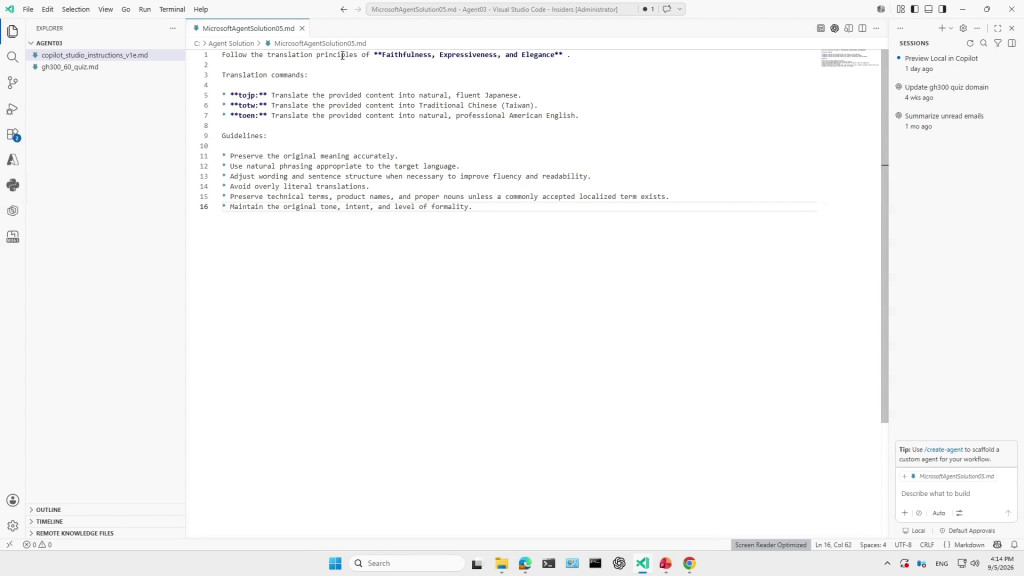Open the Manage gear in activity bar
The image size is (1024, 576).
click(x=12, y=526)
